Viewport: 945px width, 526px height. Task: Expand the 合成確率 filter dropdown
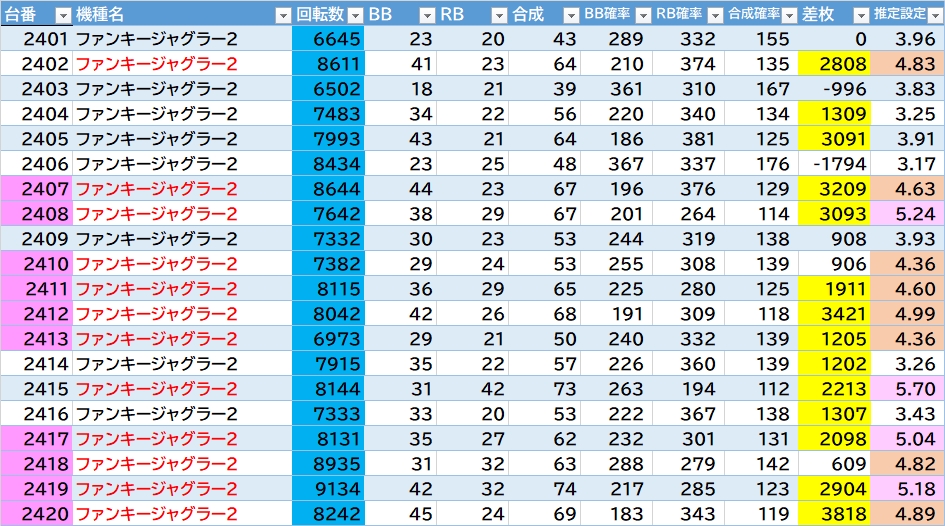point(787,15)
